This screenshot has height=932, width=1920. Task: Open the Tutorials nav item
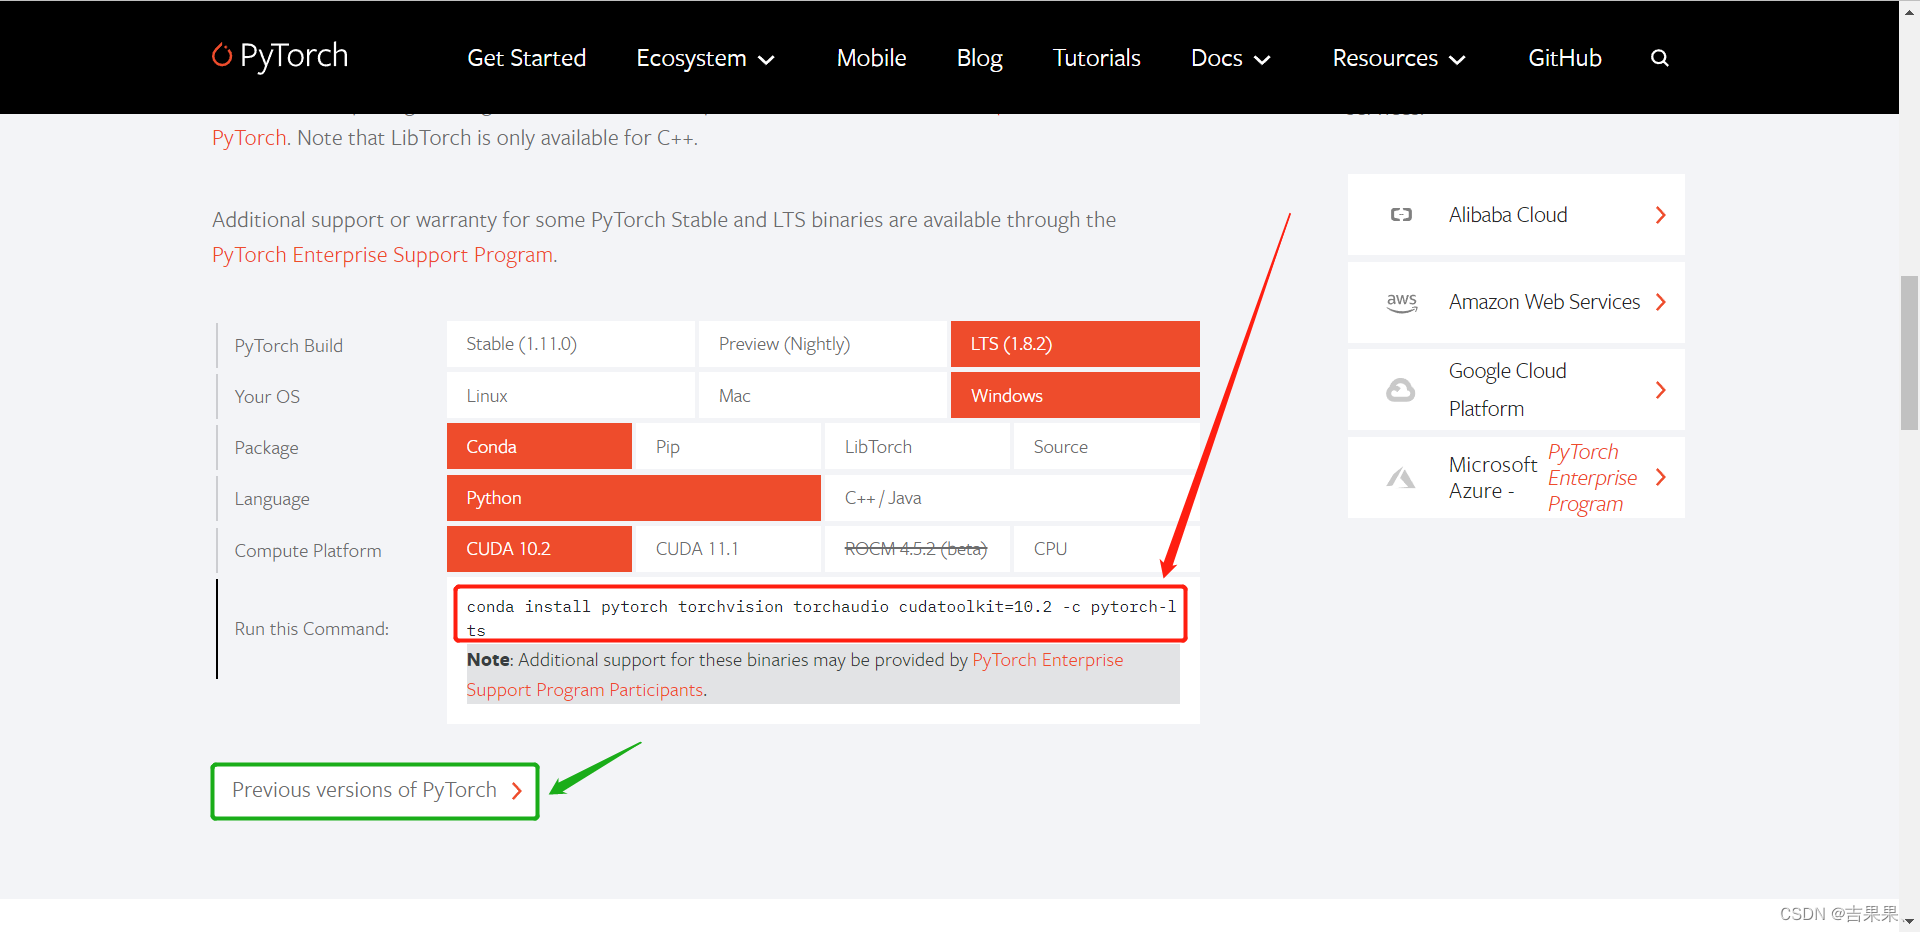tap(1097, 58)
